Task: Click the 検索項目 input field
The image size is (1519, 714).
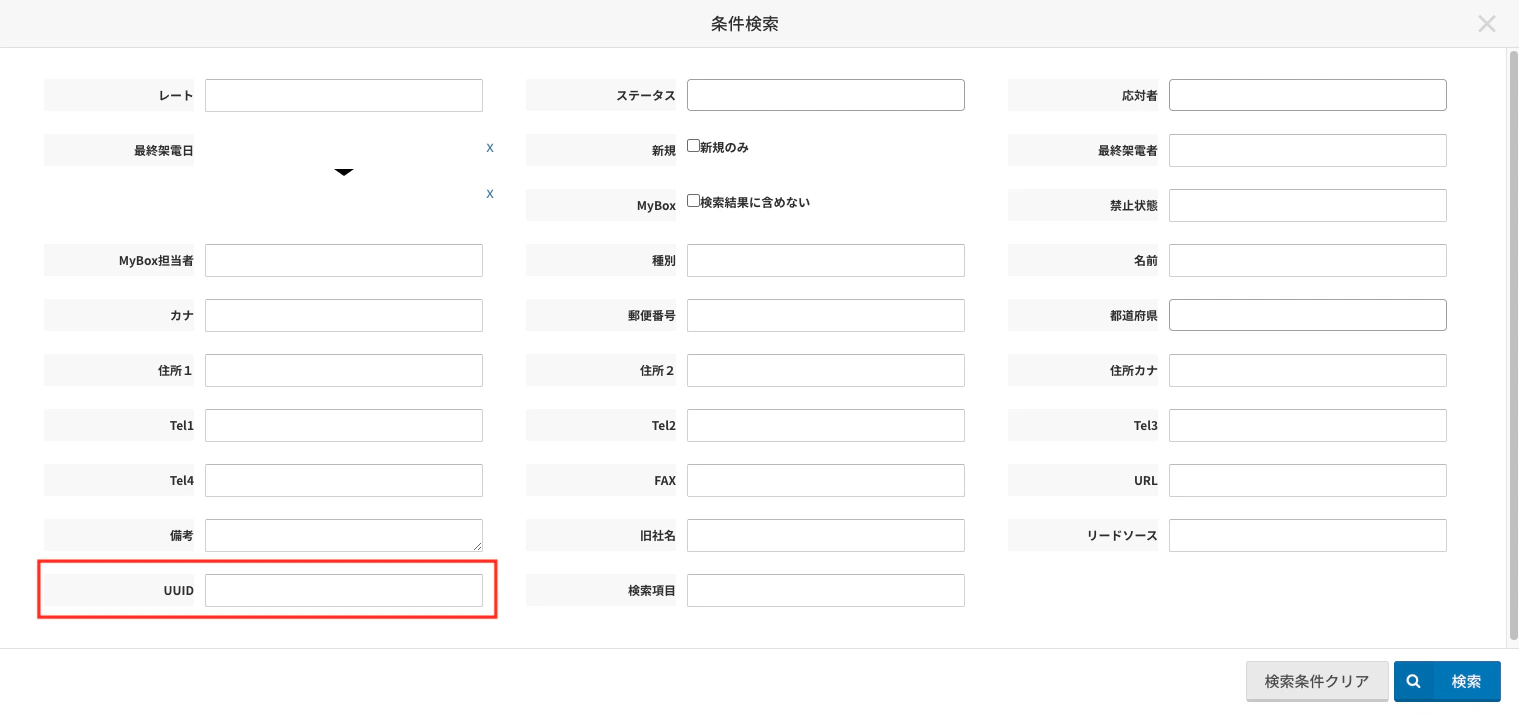Action: pos(826,590)
